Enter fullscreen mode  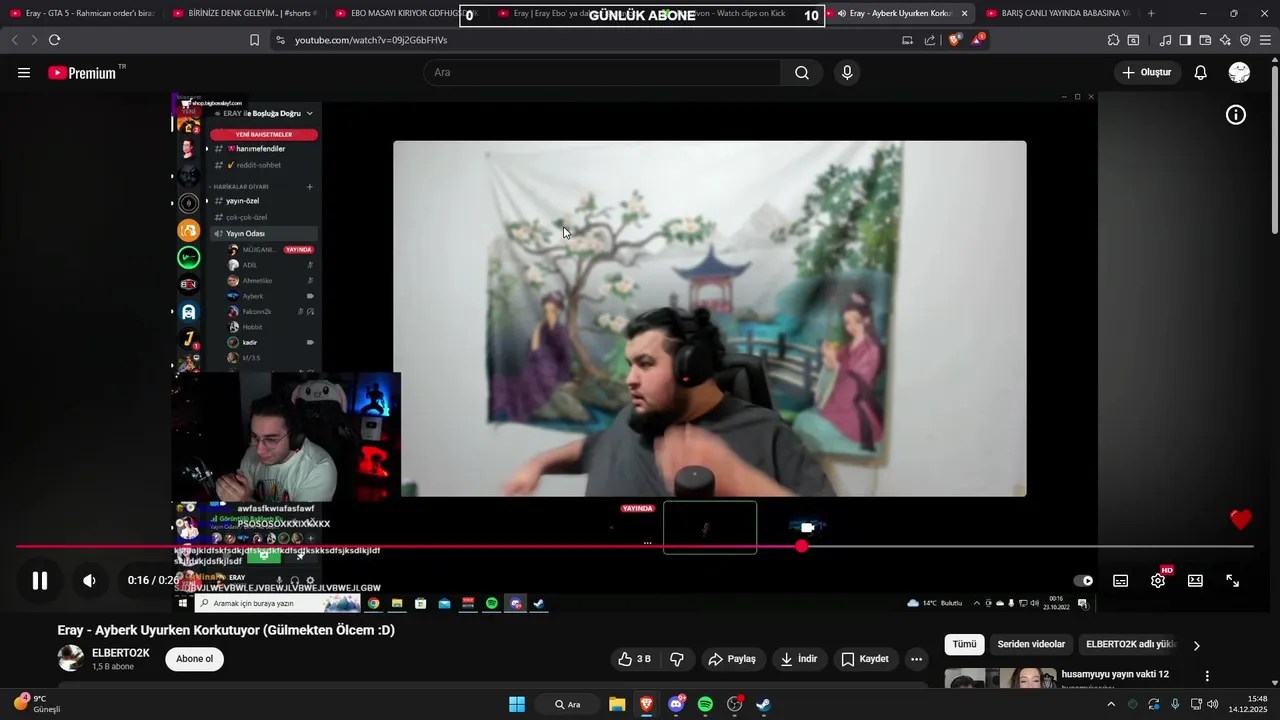click(1233, 581)
